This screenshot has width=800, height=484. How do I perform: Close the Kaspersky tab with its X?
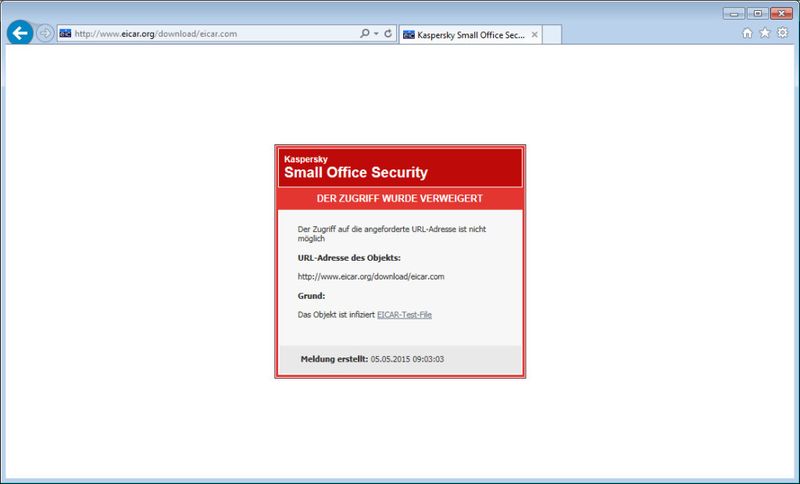[534, 35]
